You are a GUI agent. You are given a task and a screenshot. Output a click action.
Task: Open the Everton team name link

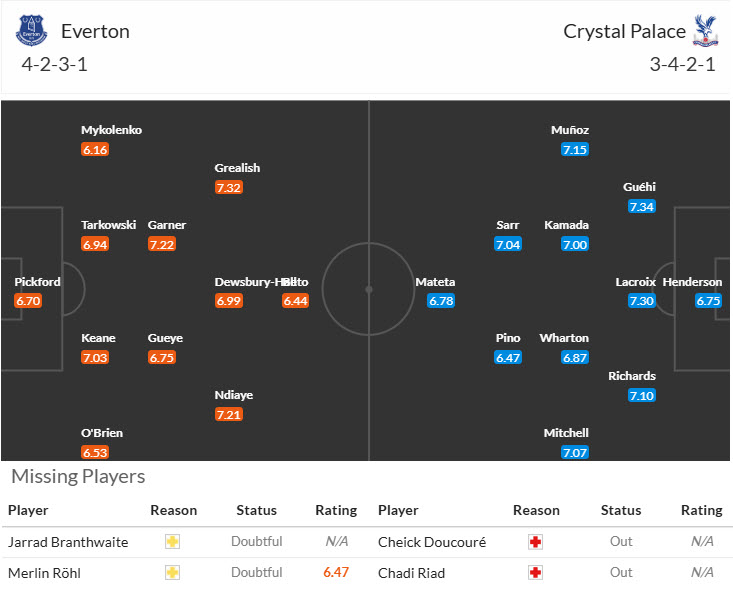pos(95,31)
